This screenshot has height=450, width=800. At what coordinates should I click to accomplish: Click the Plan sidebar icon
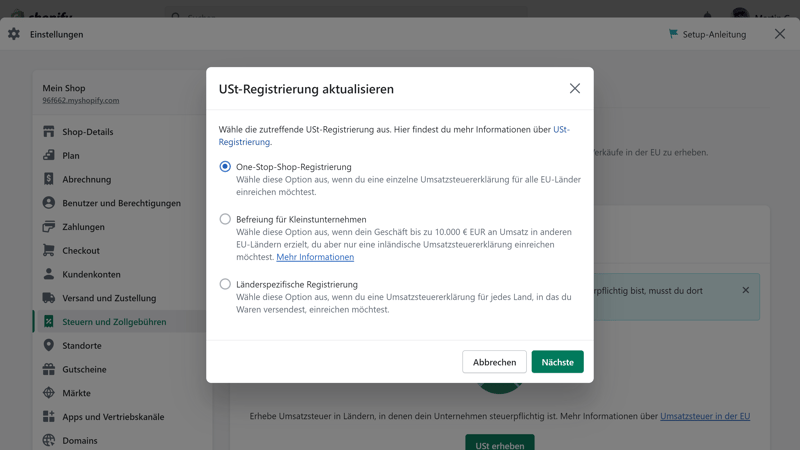click(x=49, y=156)
